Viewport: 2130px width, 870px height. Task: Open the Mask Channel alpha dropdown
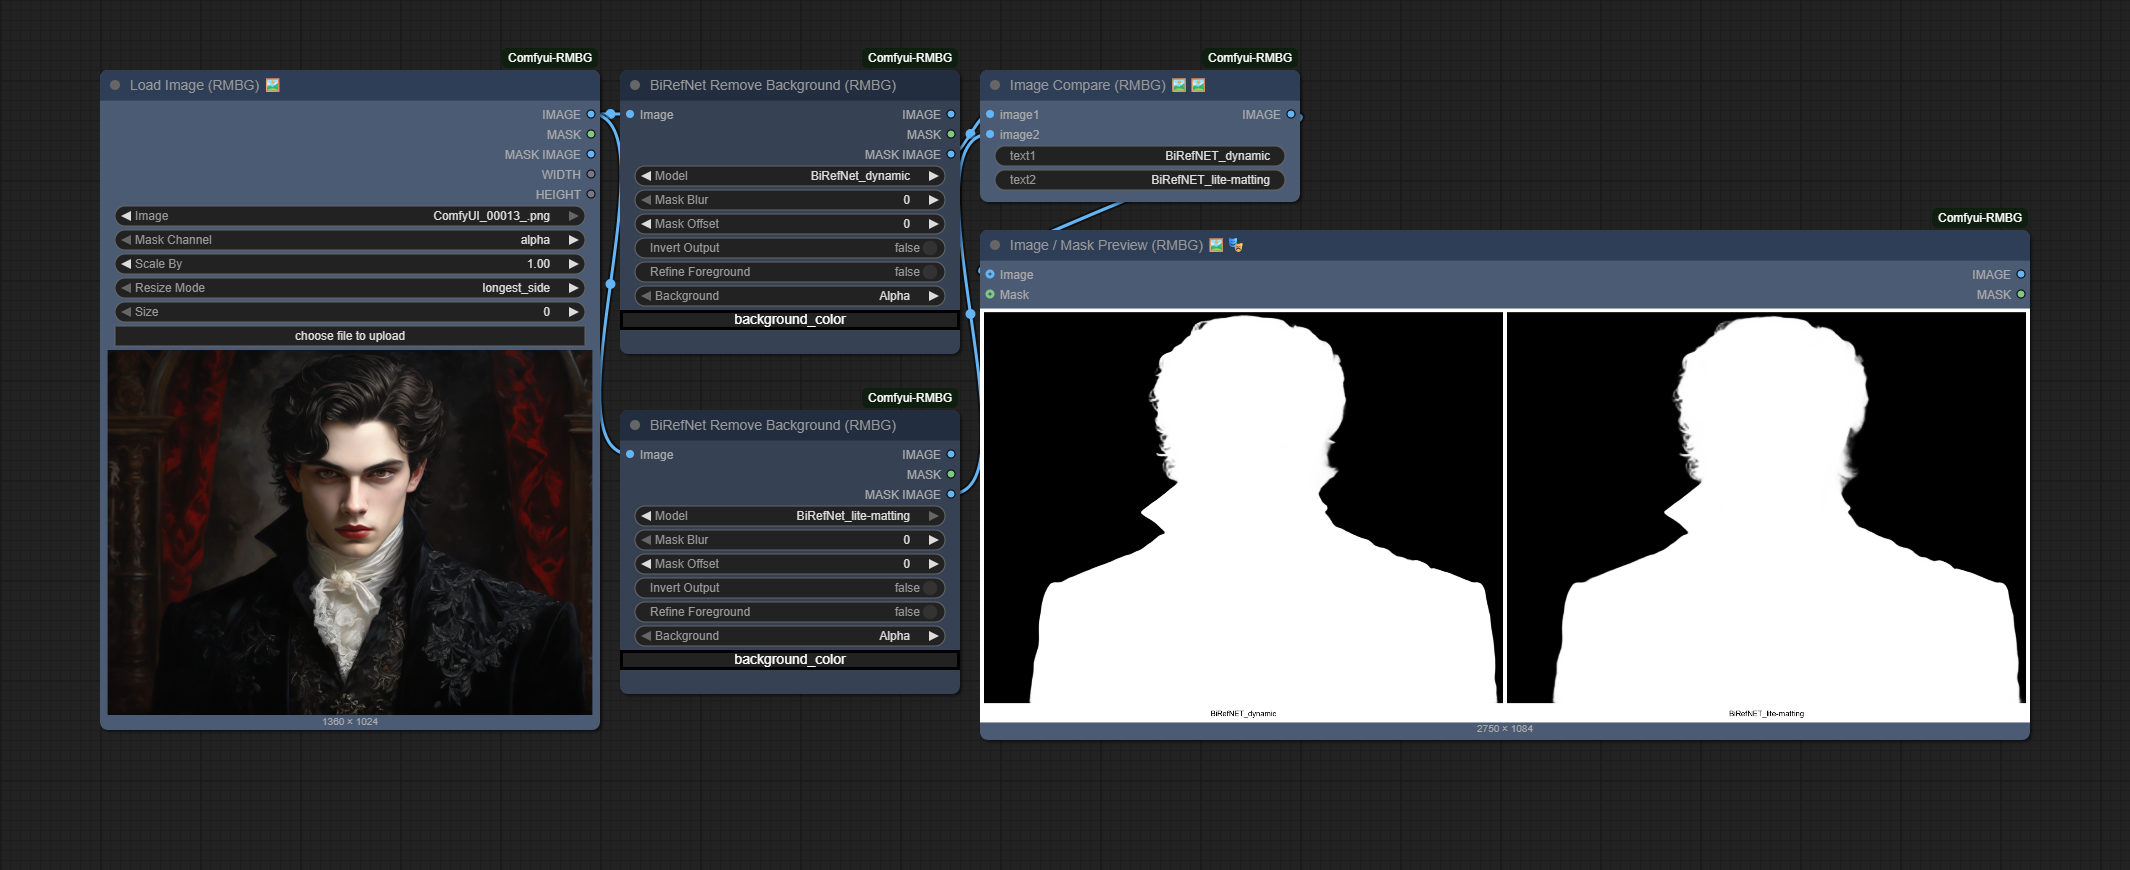[x=350, y=240]
